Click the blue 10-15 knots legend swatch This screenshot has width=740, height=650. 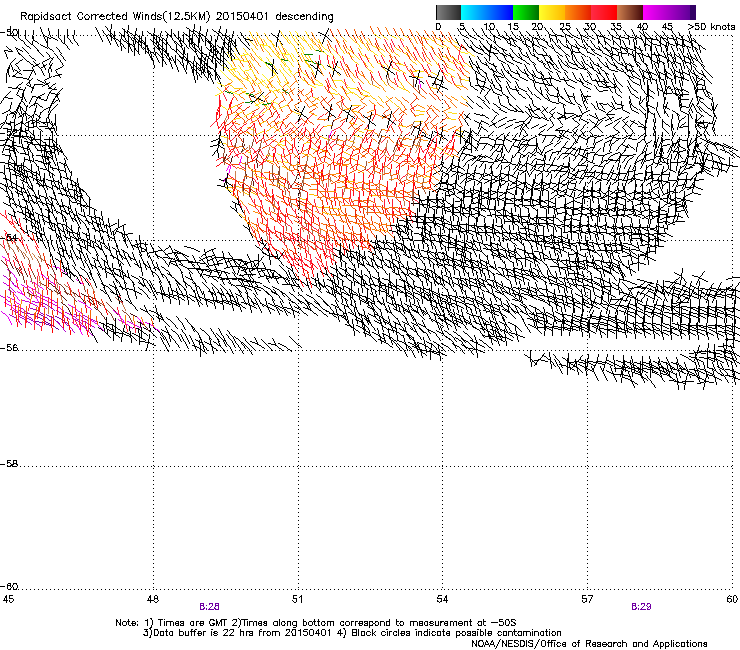500,12
